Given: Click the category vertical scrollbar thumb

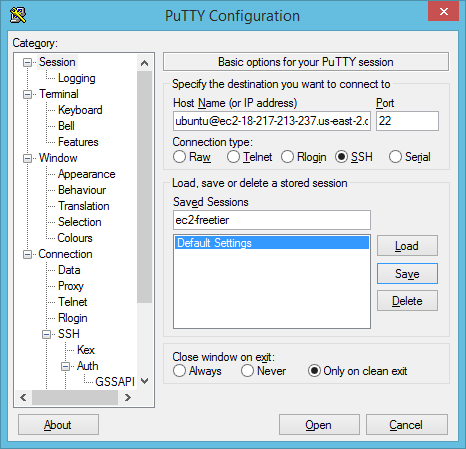Looking at the screenshot, I should point(144,187).
